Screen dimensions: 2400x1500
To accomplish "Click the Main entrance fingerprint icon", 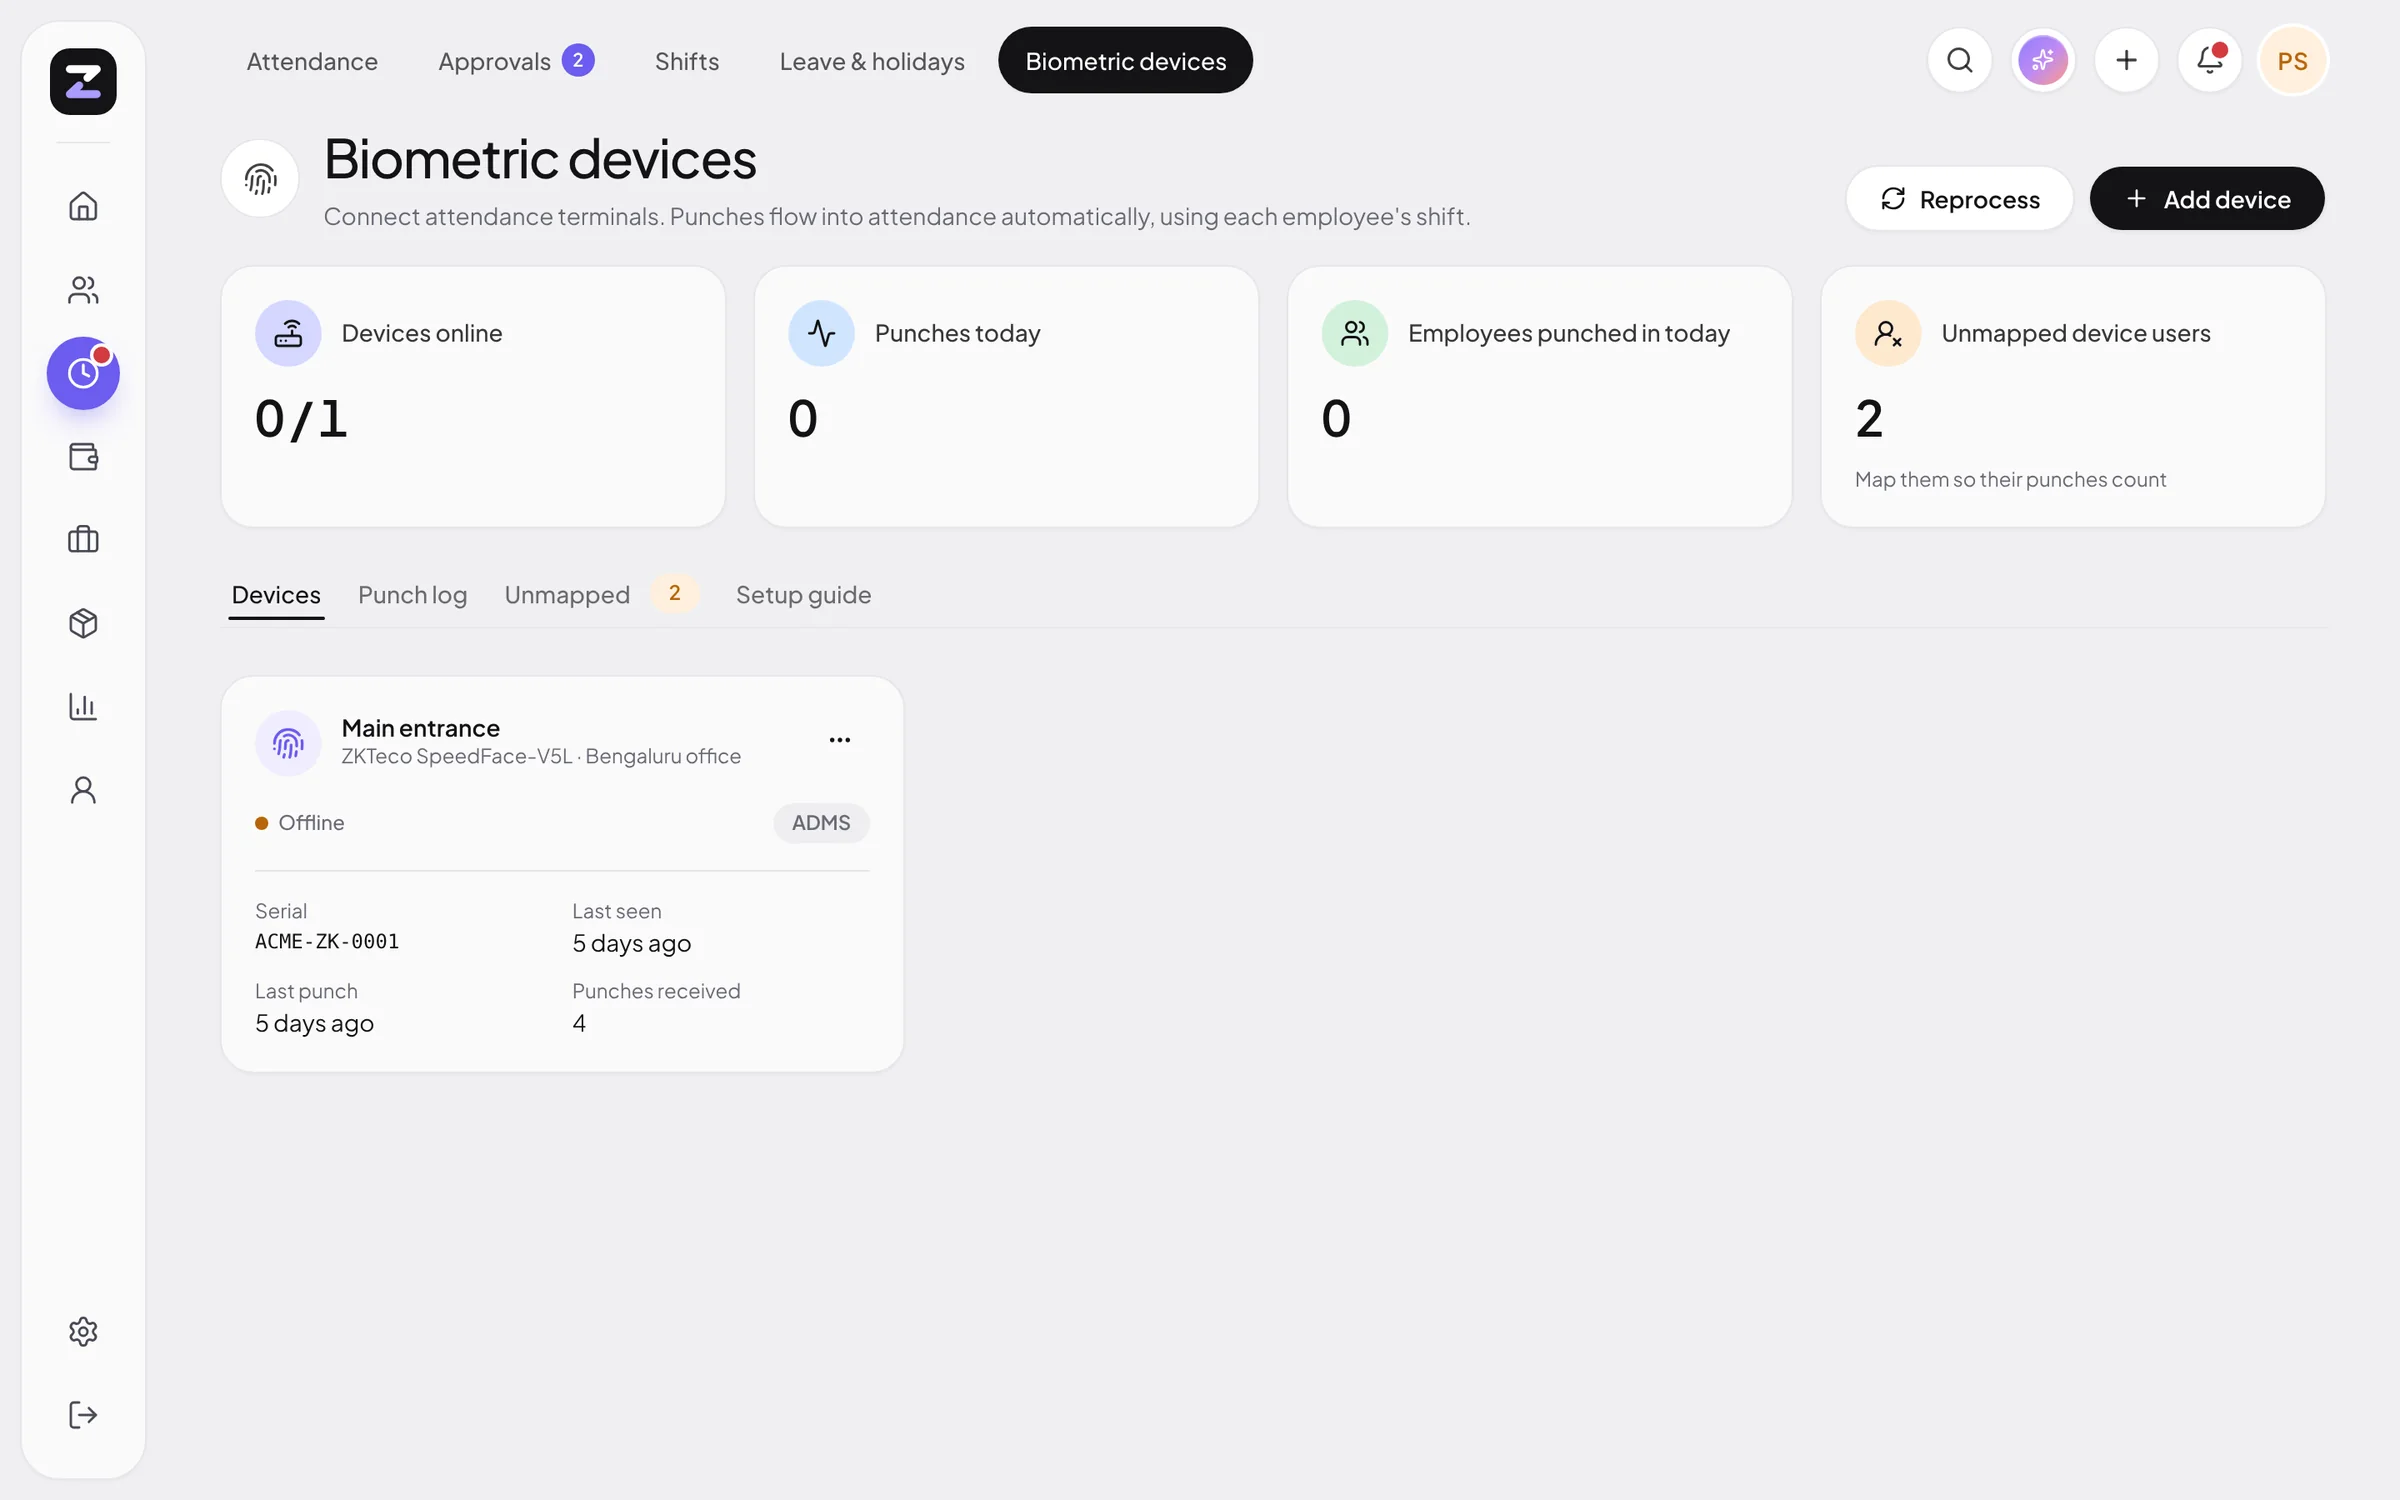I will pyautogui.click(x=288, y=743).
